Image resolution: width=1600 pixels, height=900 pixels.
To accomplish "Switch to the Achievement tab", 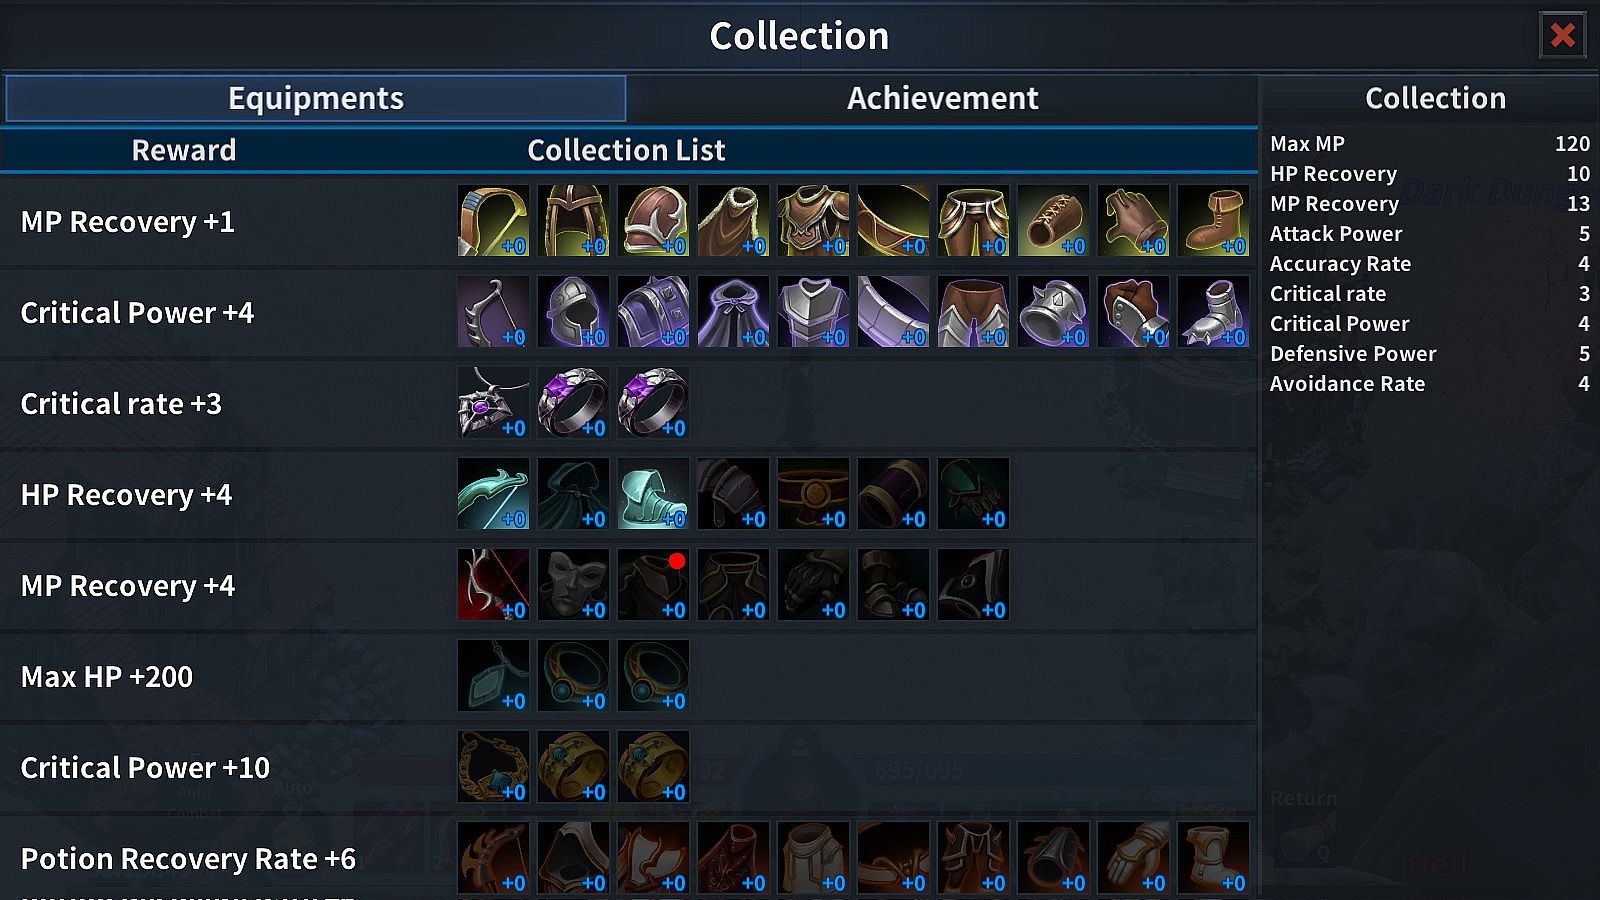I will pos(942,98).
